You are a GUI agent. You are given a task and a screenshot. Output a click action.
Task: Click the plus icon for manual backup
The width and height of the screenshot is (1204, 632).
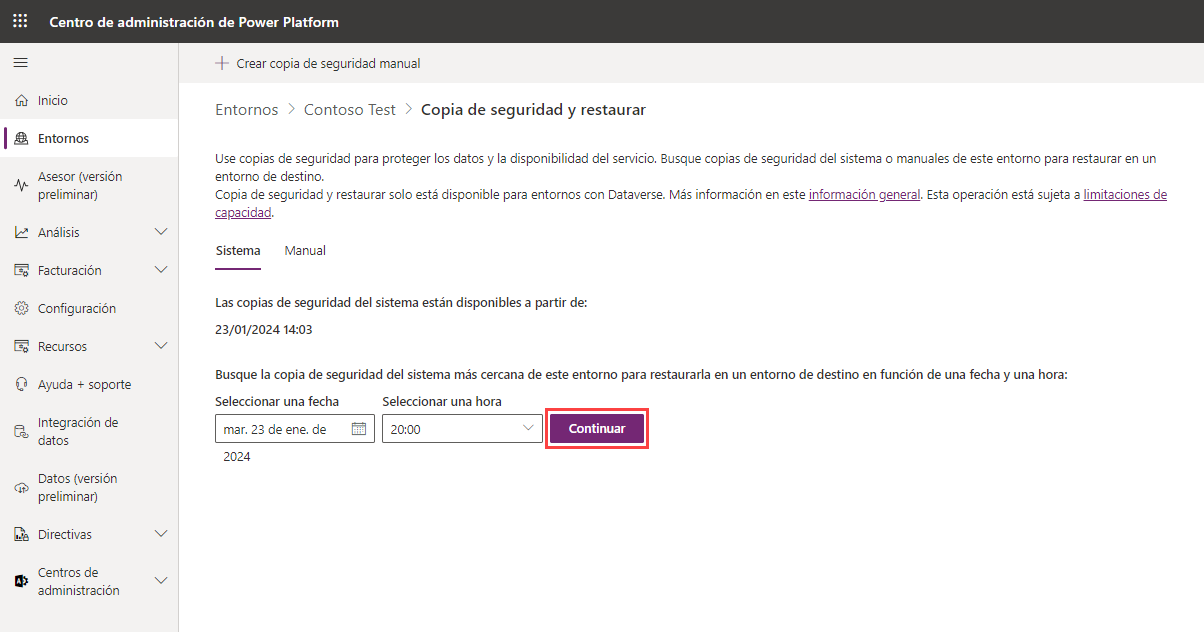coord(222,63)
